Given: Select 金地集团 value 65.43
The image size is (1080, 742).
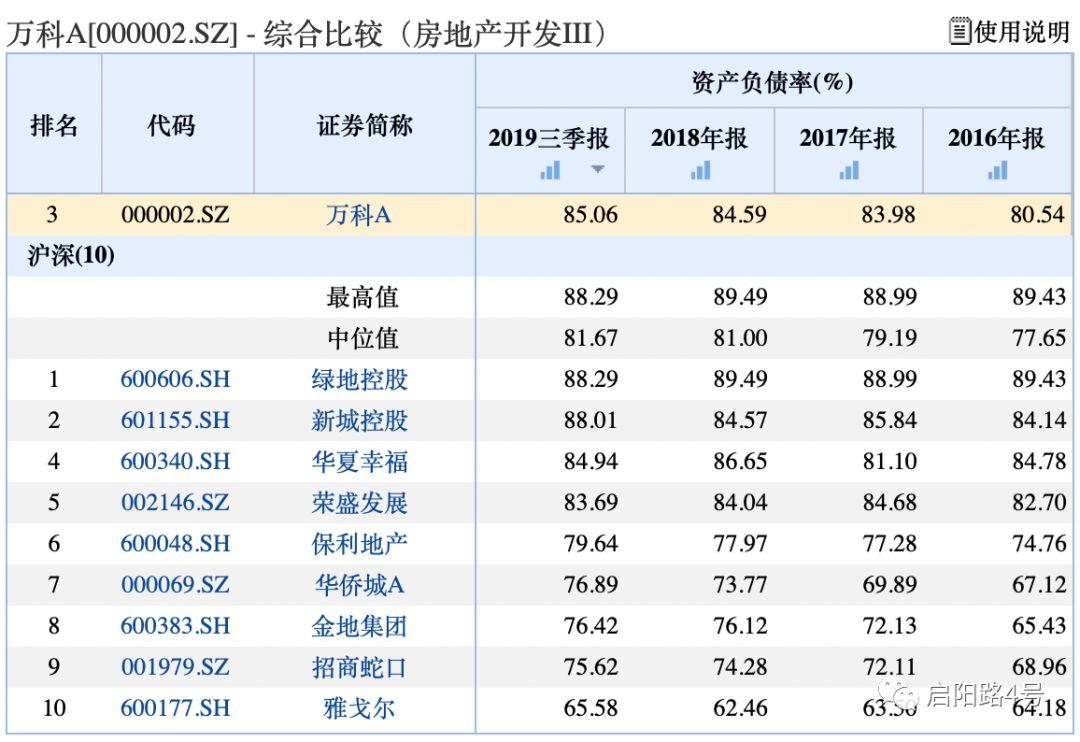Looking at the screenshot, I should coord(1039,626).
